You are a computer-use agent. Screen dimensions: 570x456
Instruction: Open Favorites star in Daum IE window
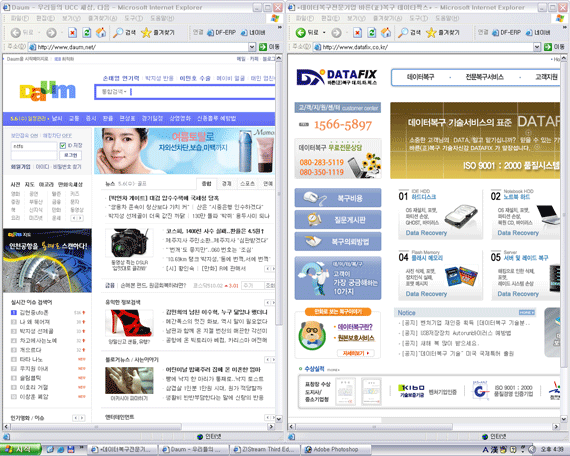point(158,33)
